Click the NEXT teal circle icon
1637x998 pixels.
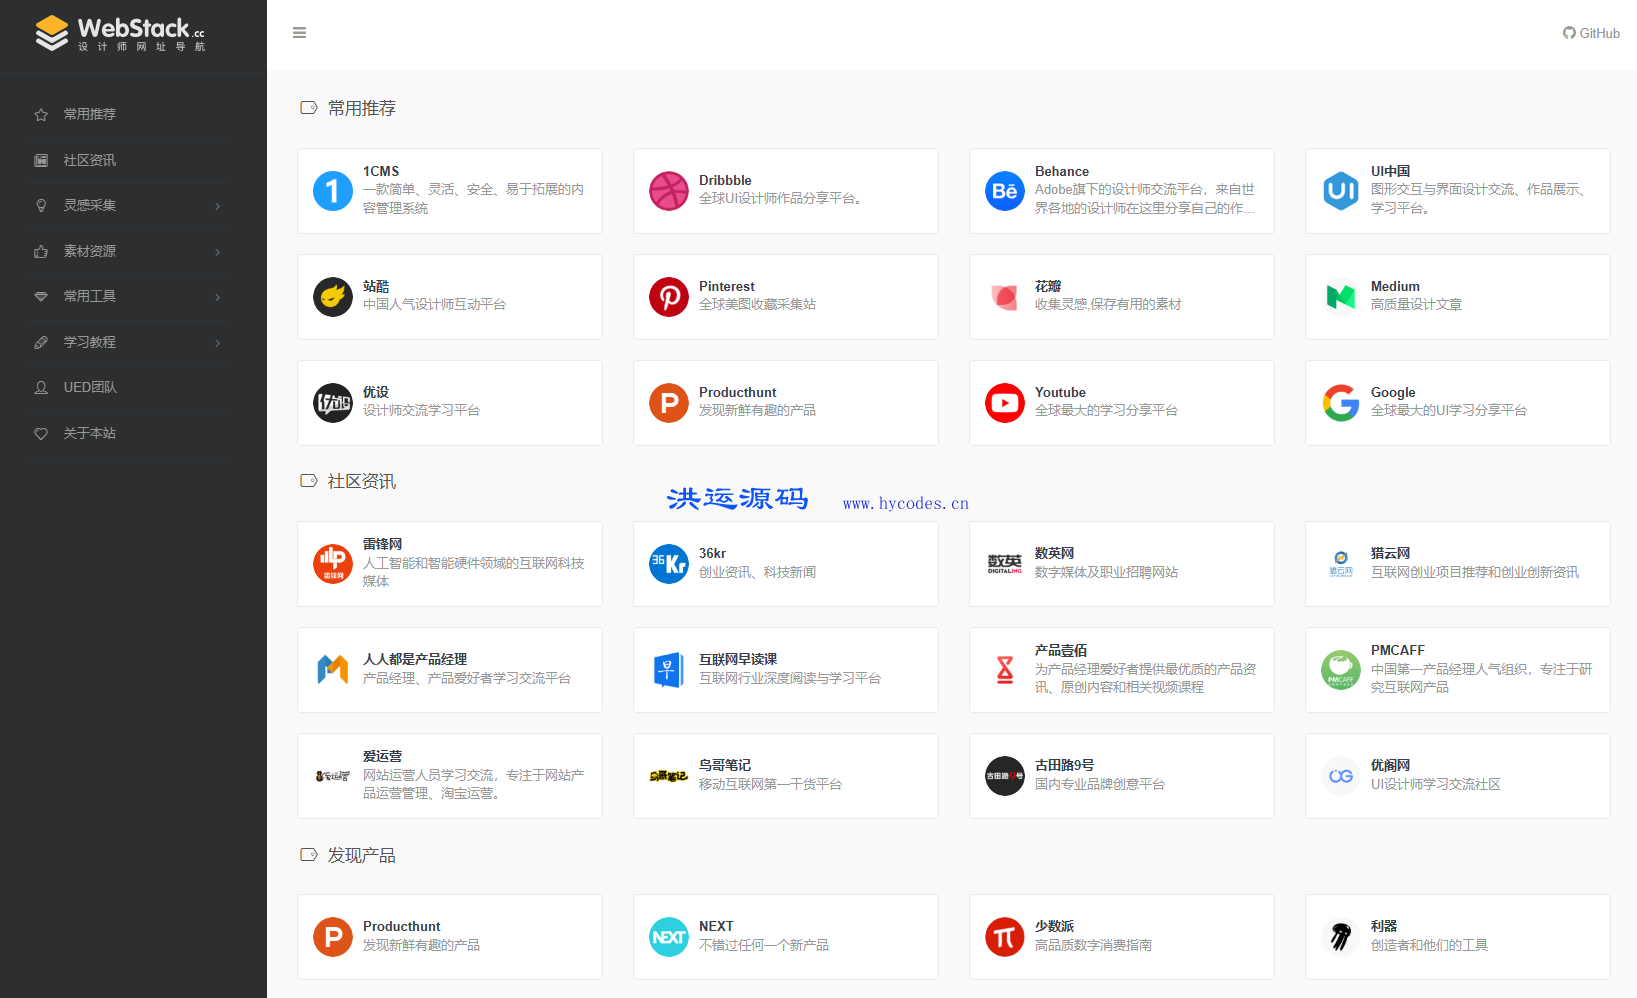point(669,937)
